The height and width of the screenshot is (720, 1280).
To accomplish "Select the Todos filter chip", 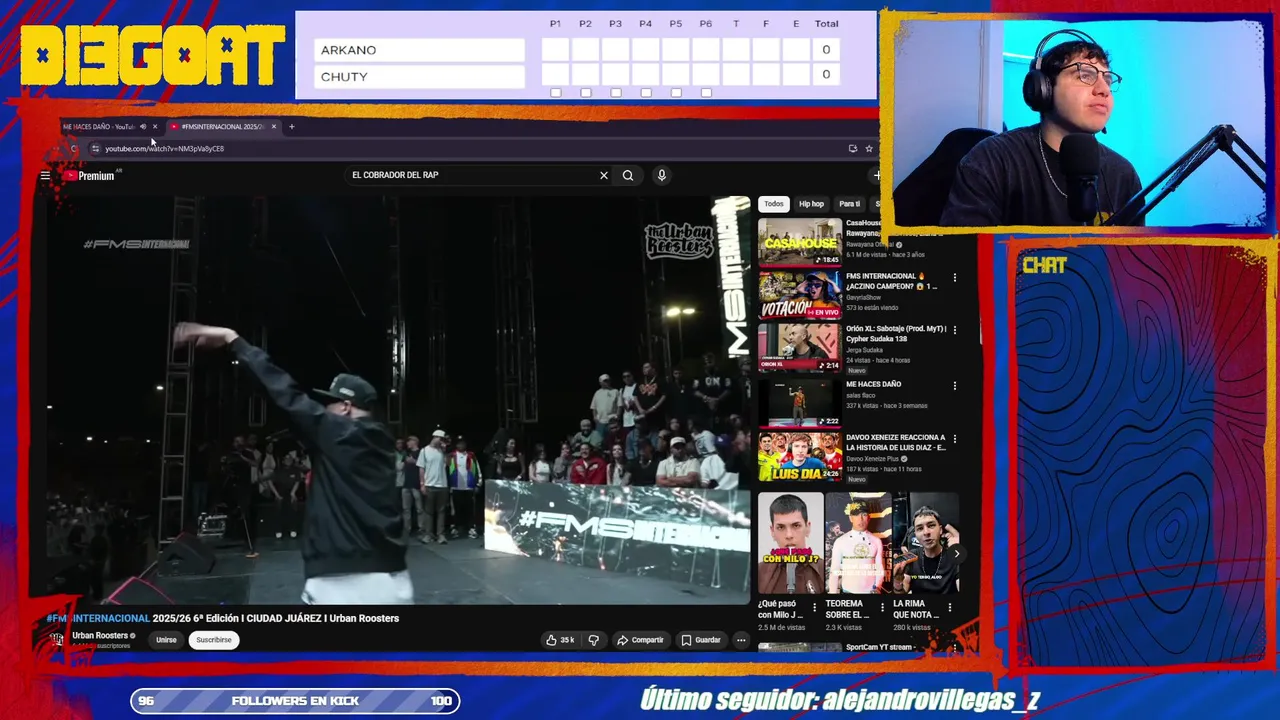I will click(x=774, y=204).
